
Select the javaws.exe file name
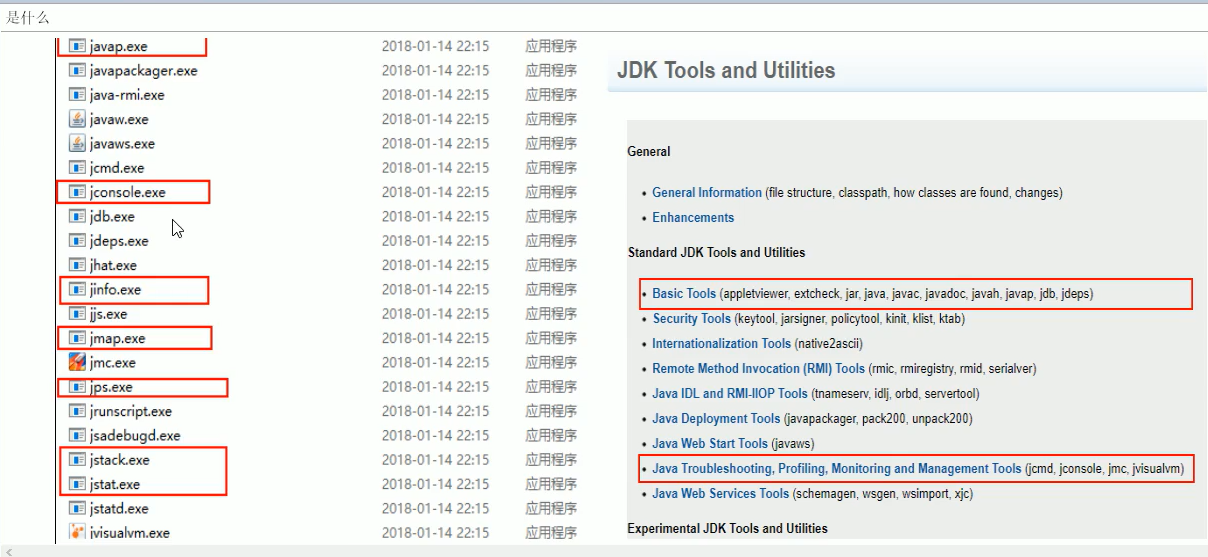click(123, 143)
